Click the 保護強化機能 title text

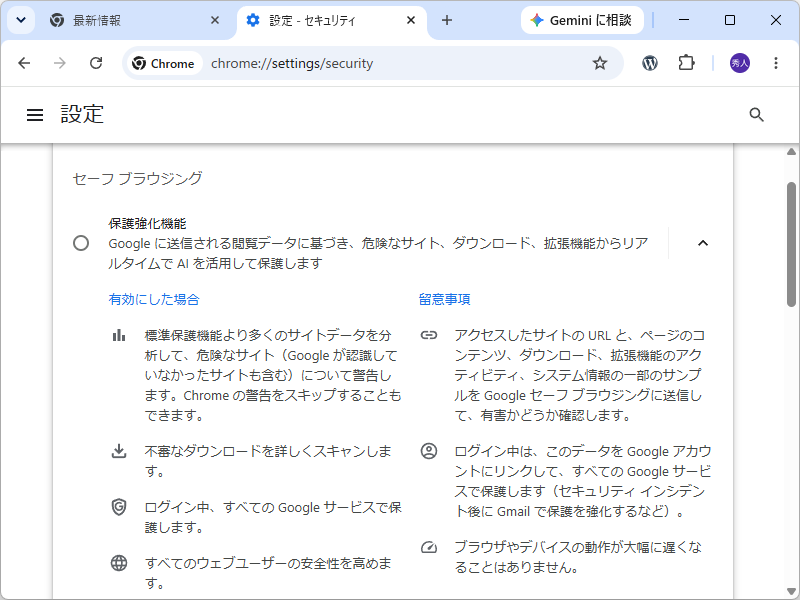(x=147, y=223)
